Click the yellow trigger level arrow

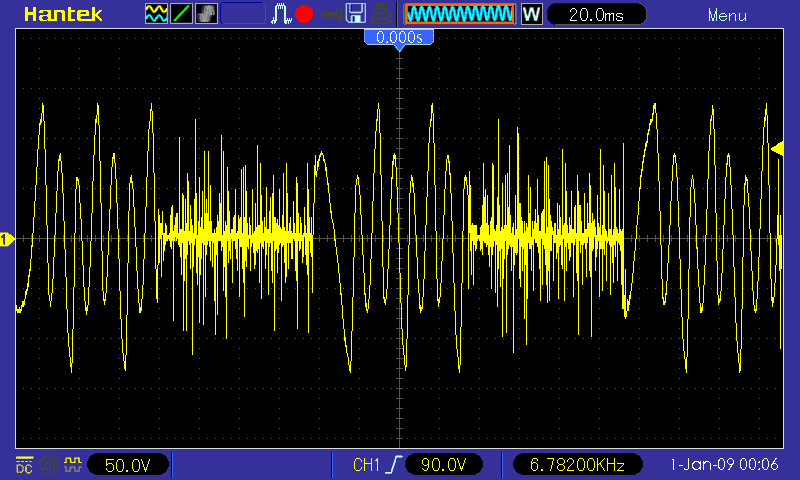(x=777, y=149)
